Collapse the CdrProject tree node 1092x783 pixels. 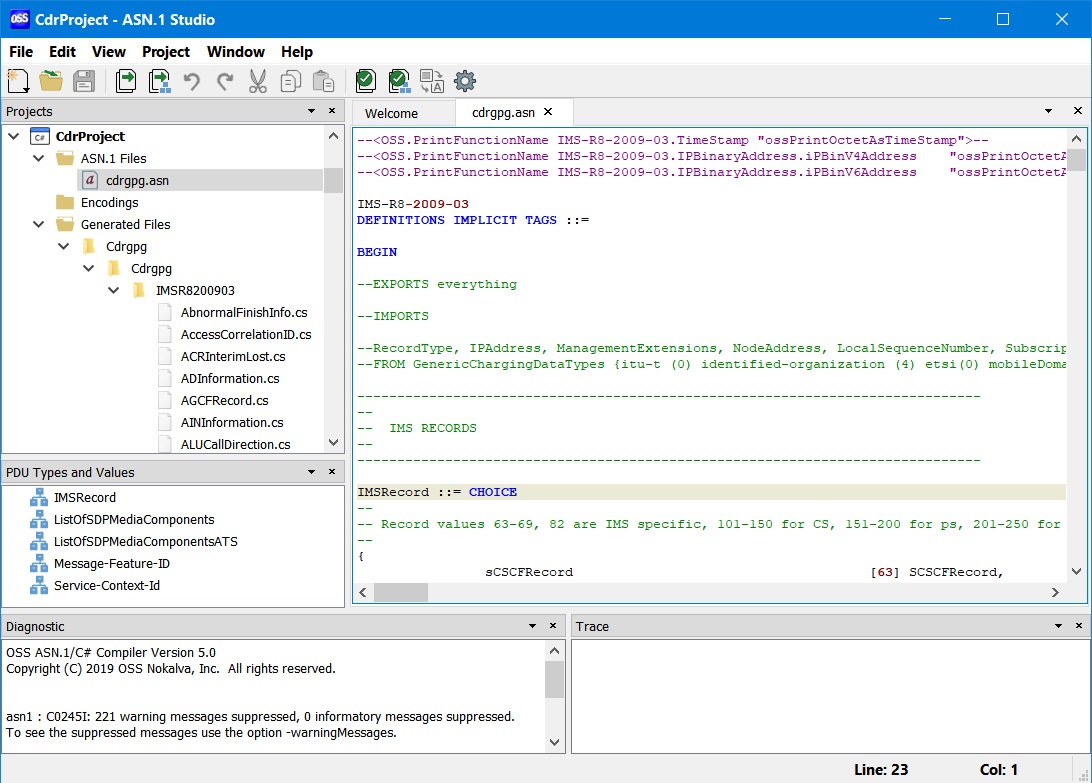coord(14,136)
